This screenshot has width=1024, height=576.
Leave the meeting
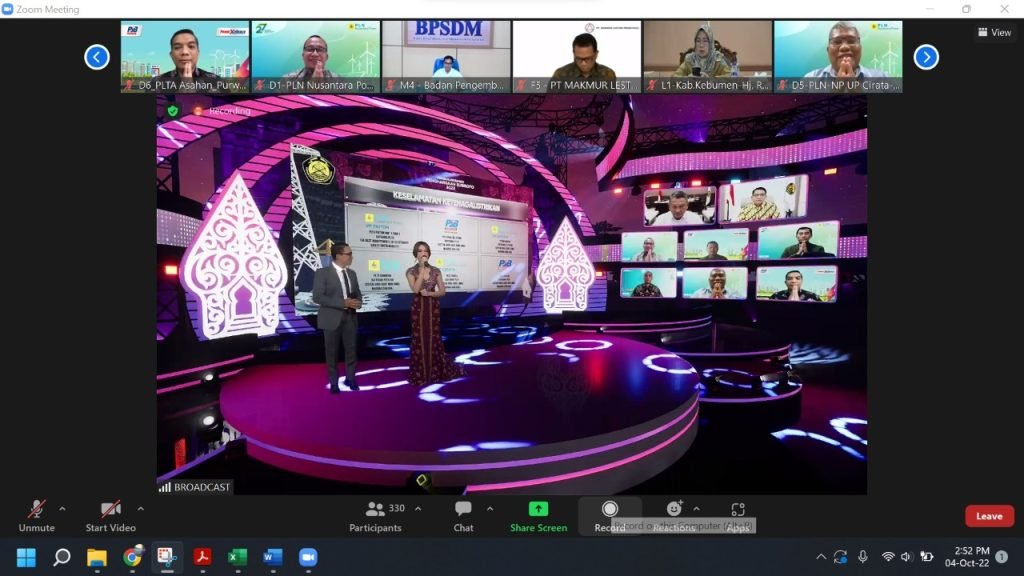click(x=988, y=516)
